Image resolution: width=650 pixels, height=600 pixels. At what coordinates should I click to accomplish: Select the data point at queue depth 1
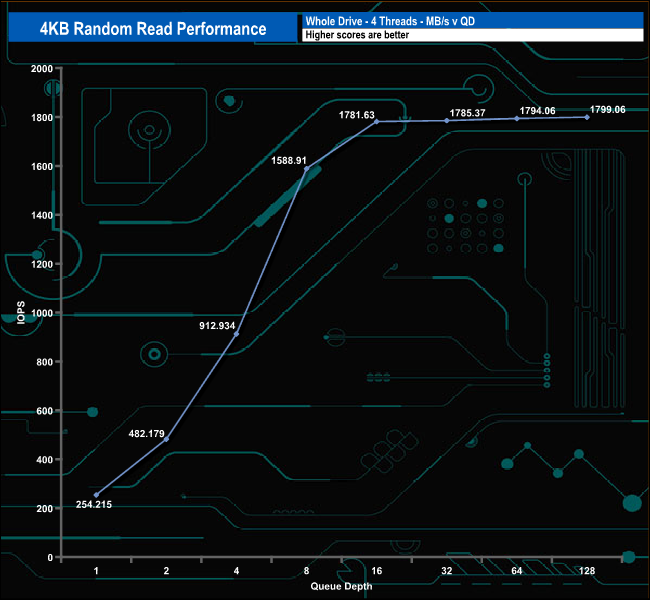click(96, 495)
